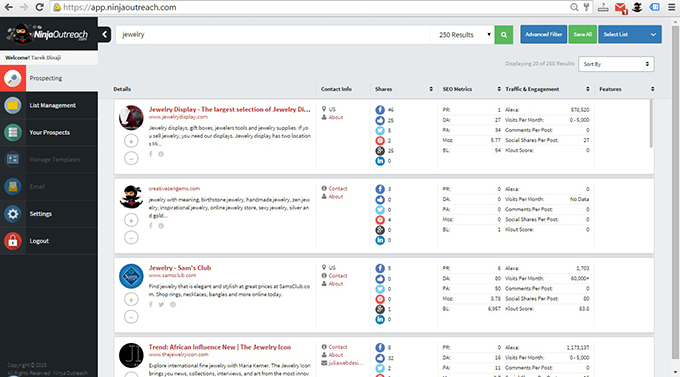
Task: Sort by the SEO Metrics column arrows
Action: 499,89
